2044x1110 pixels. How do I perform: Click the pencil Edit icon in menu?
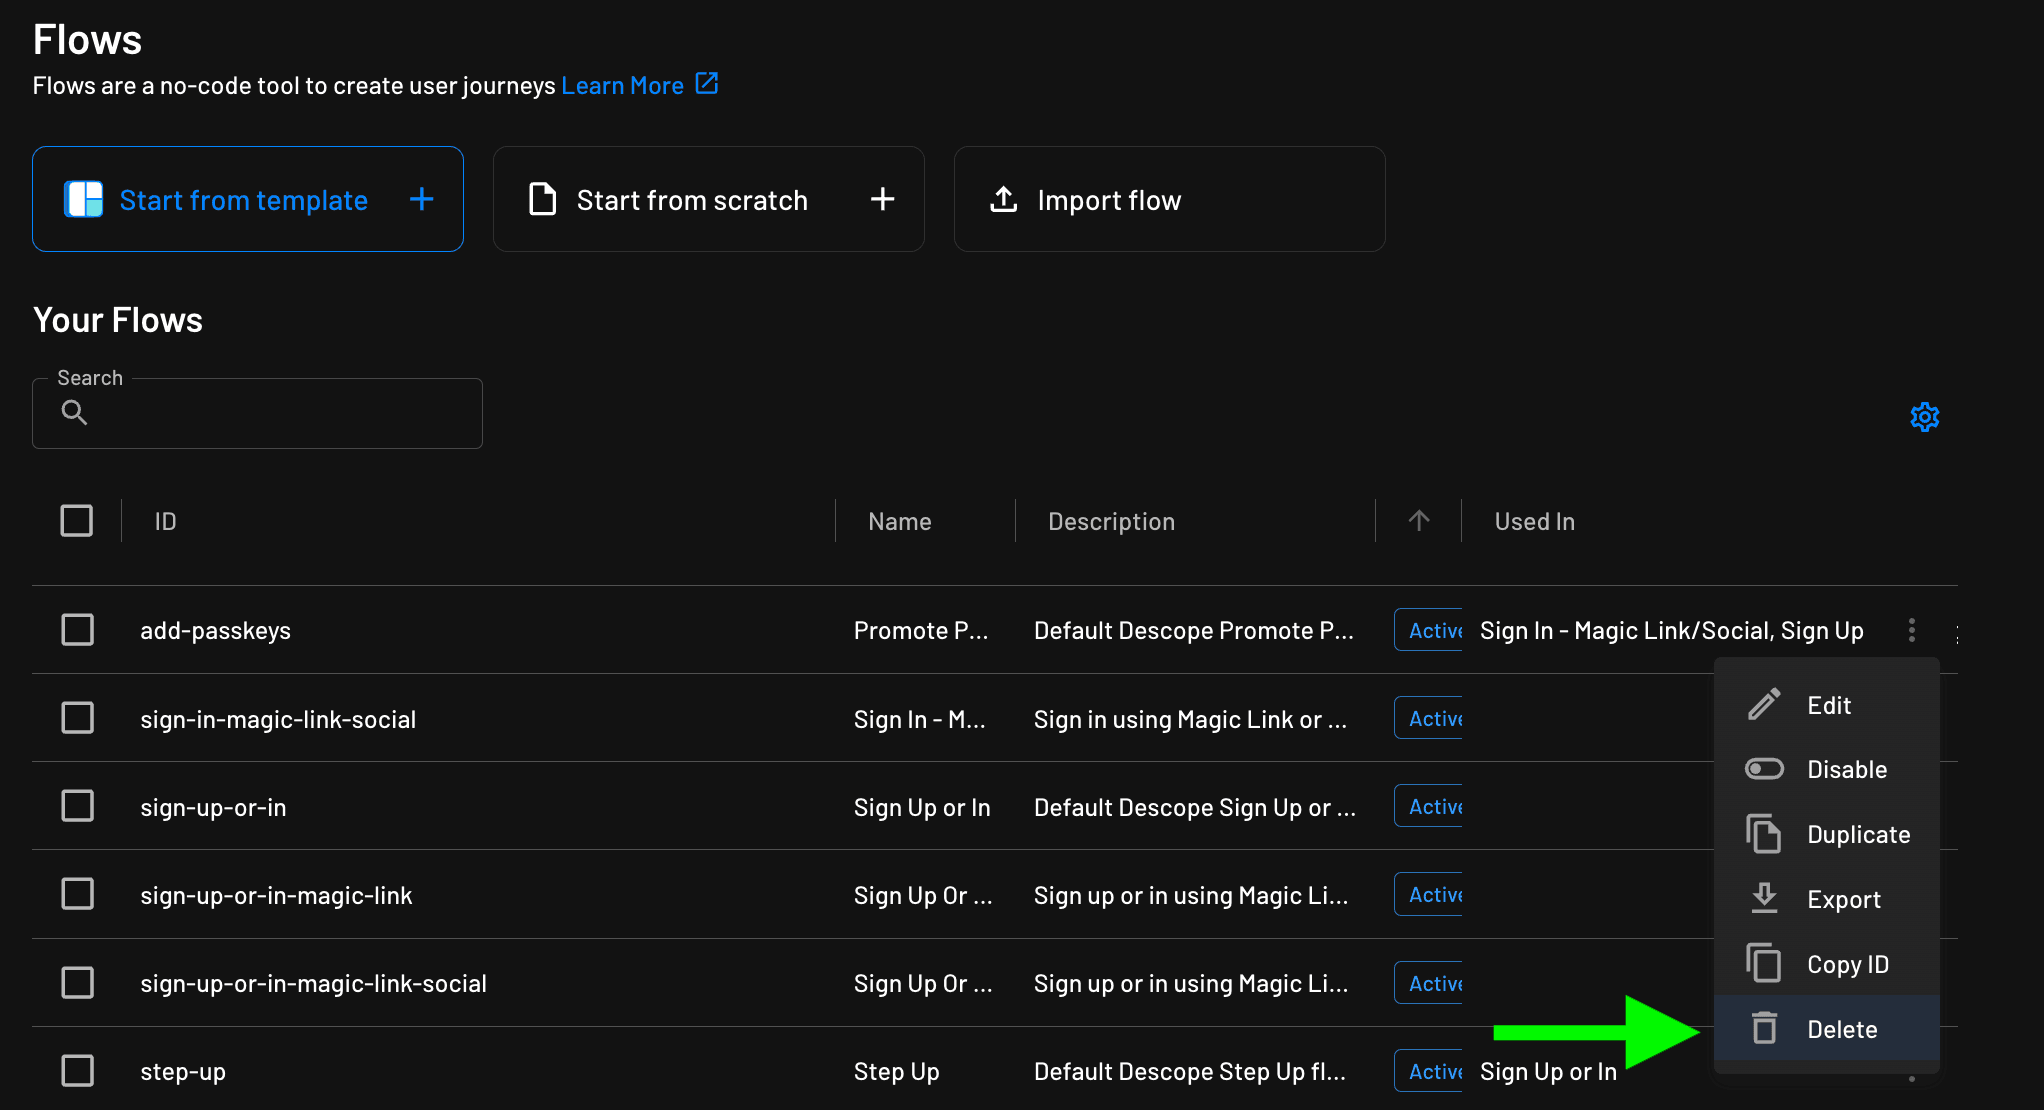pos(1764,705)
